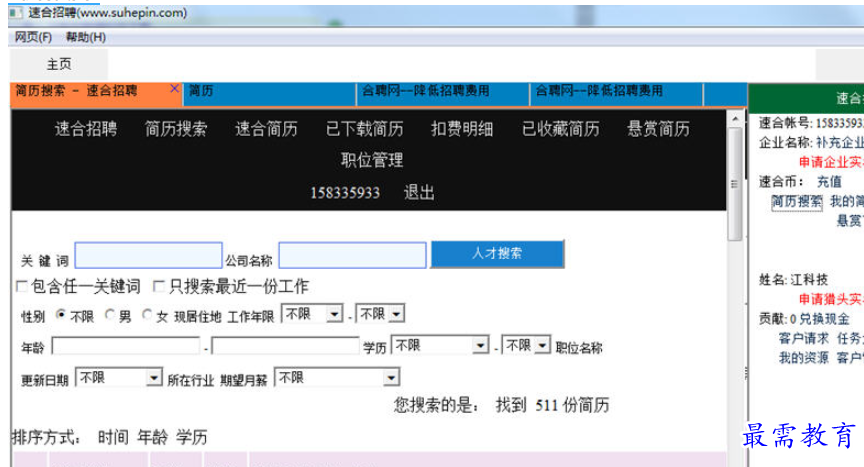Sort results by 时间
Image resolution: width=864 pixels, height=467 pixels.
point(113,438)
